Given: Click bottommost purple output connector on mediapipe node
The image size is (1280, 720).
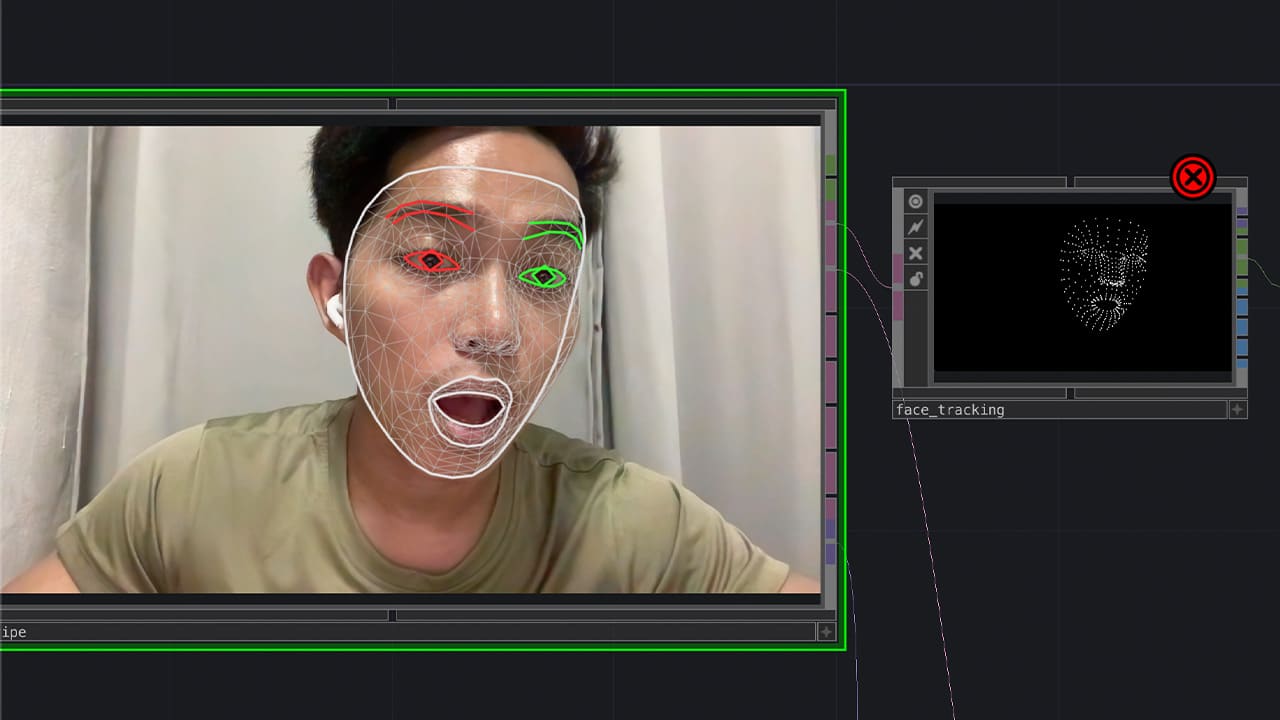Looking at the screenshot, I should [x=830, y=553].
